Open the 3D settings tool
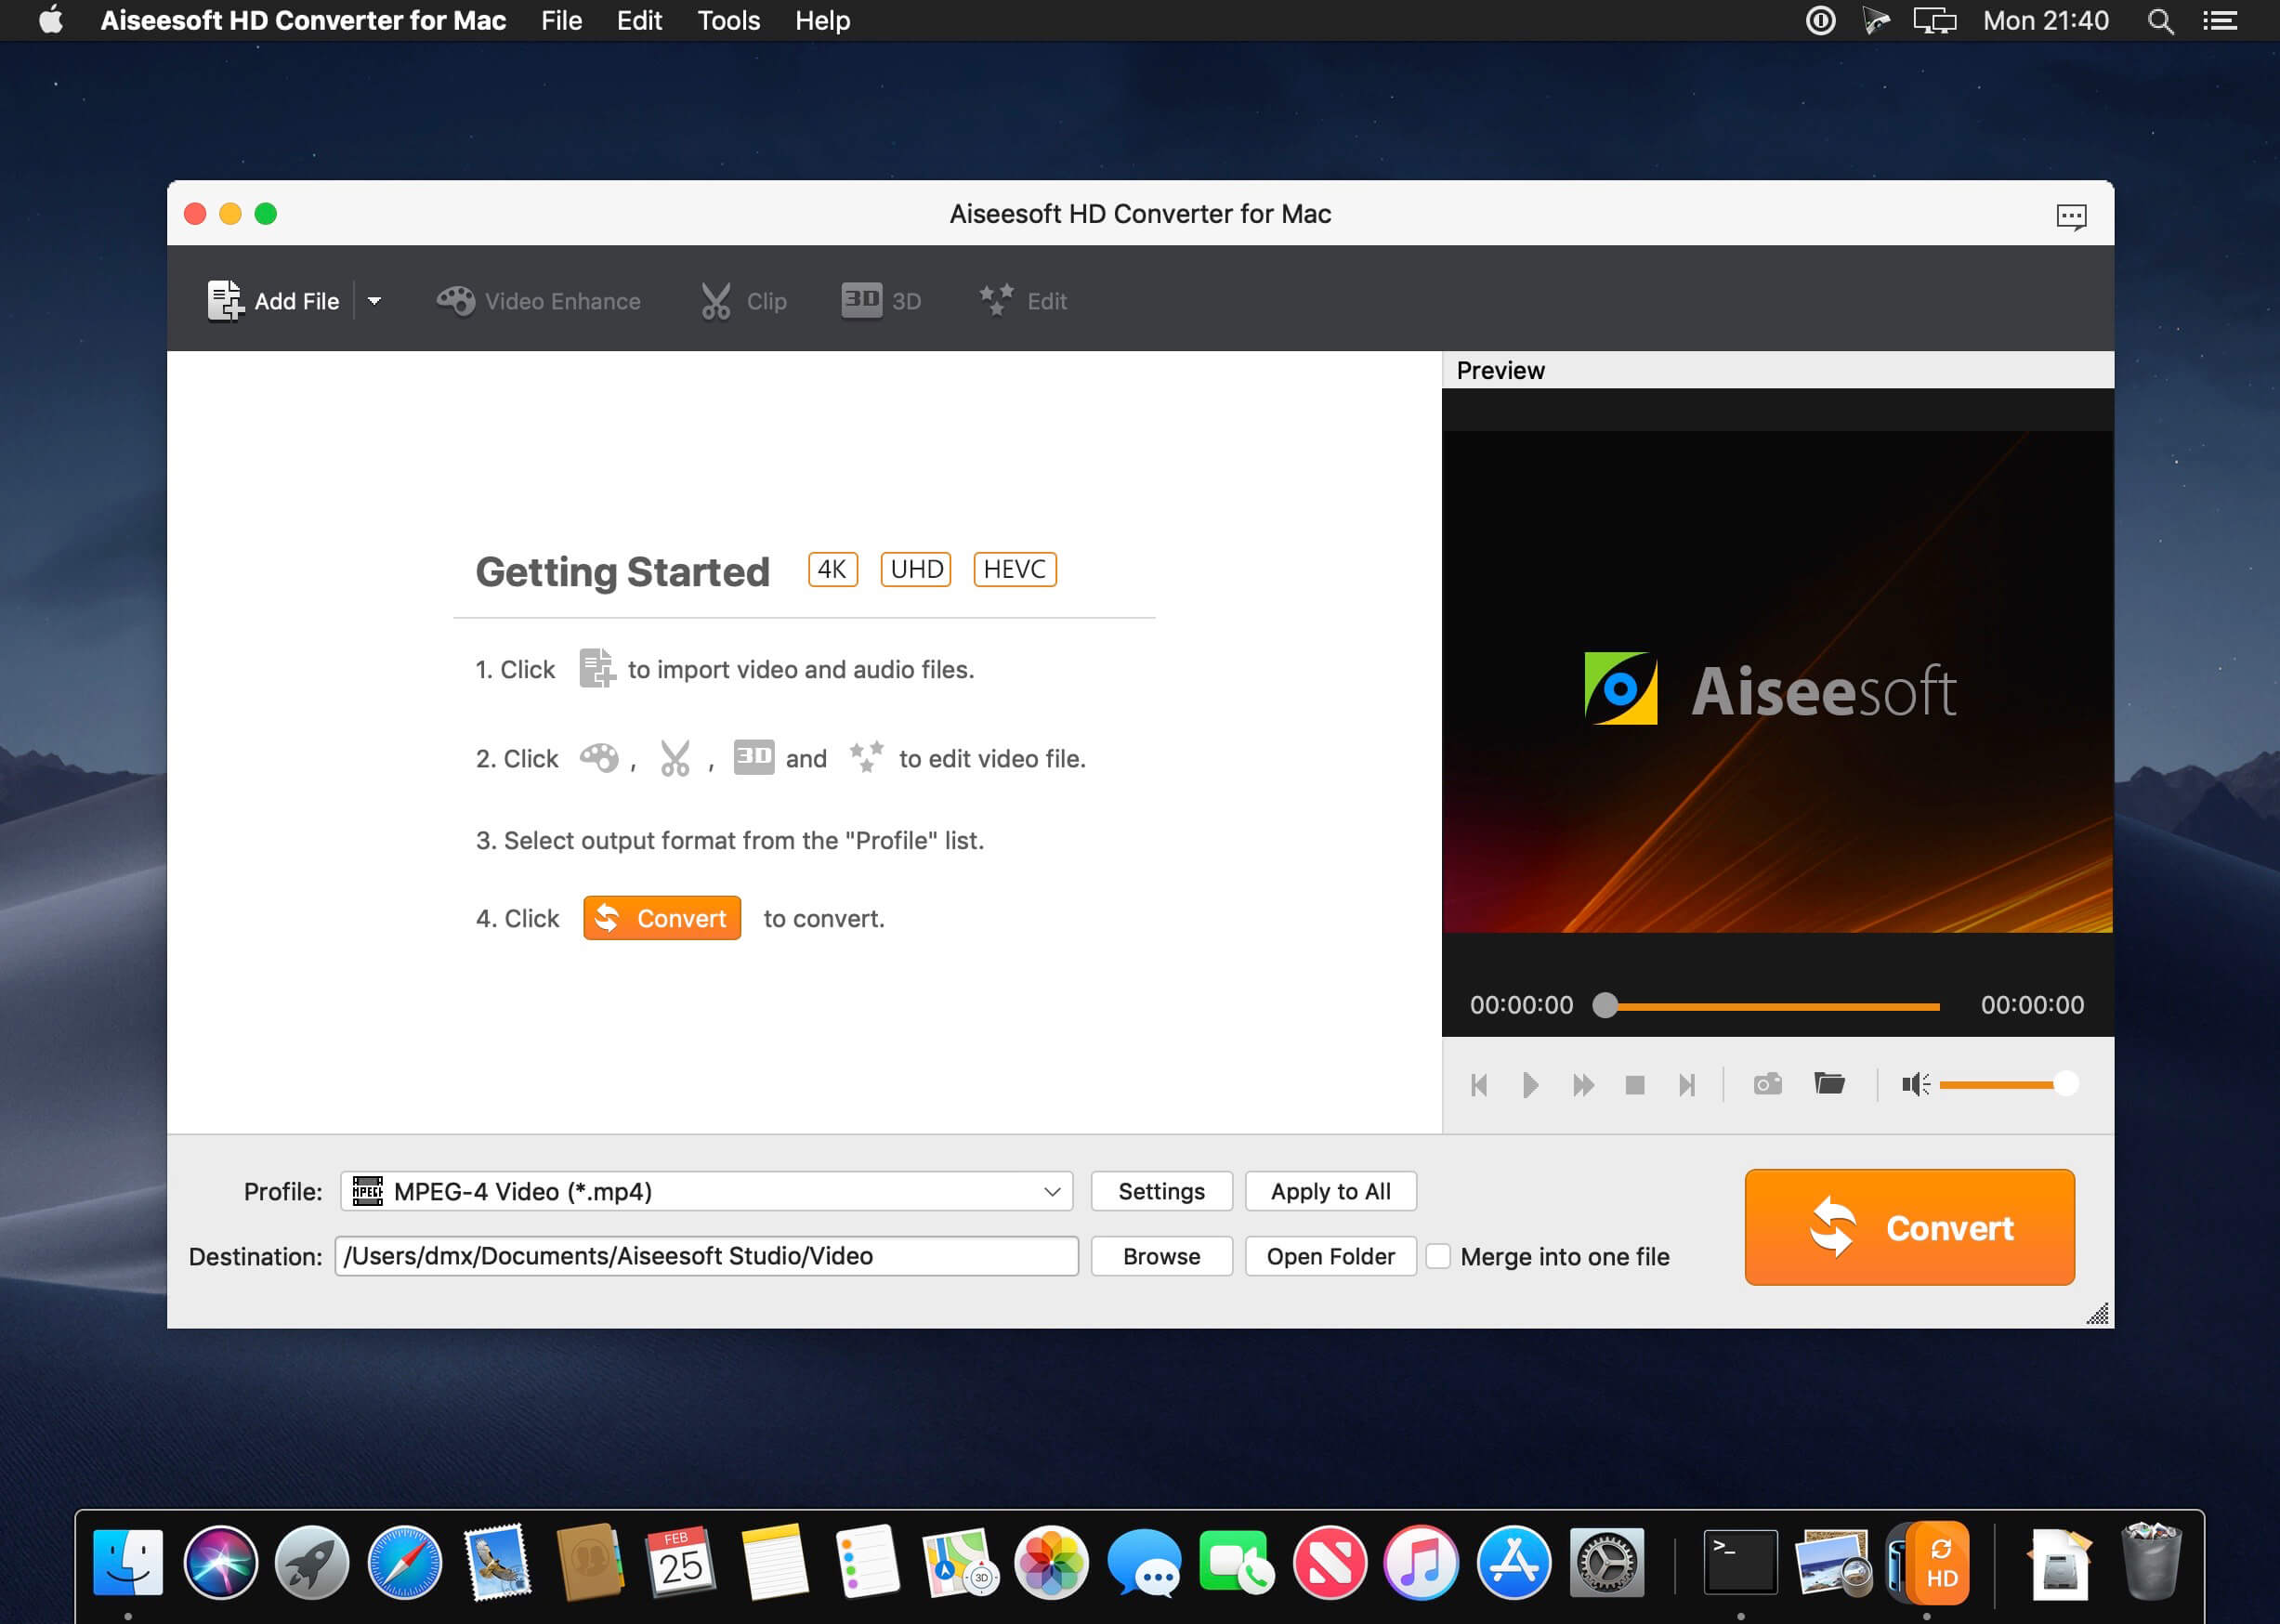The image size is (2280, 1624). coord(861,299)
